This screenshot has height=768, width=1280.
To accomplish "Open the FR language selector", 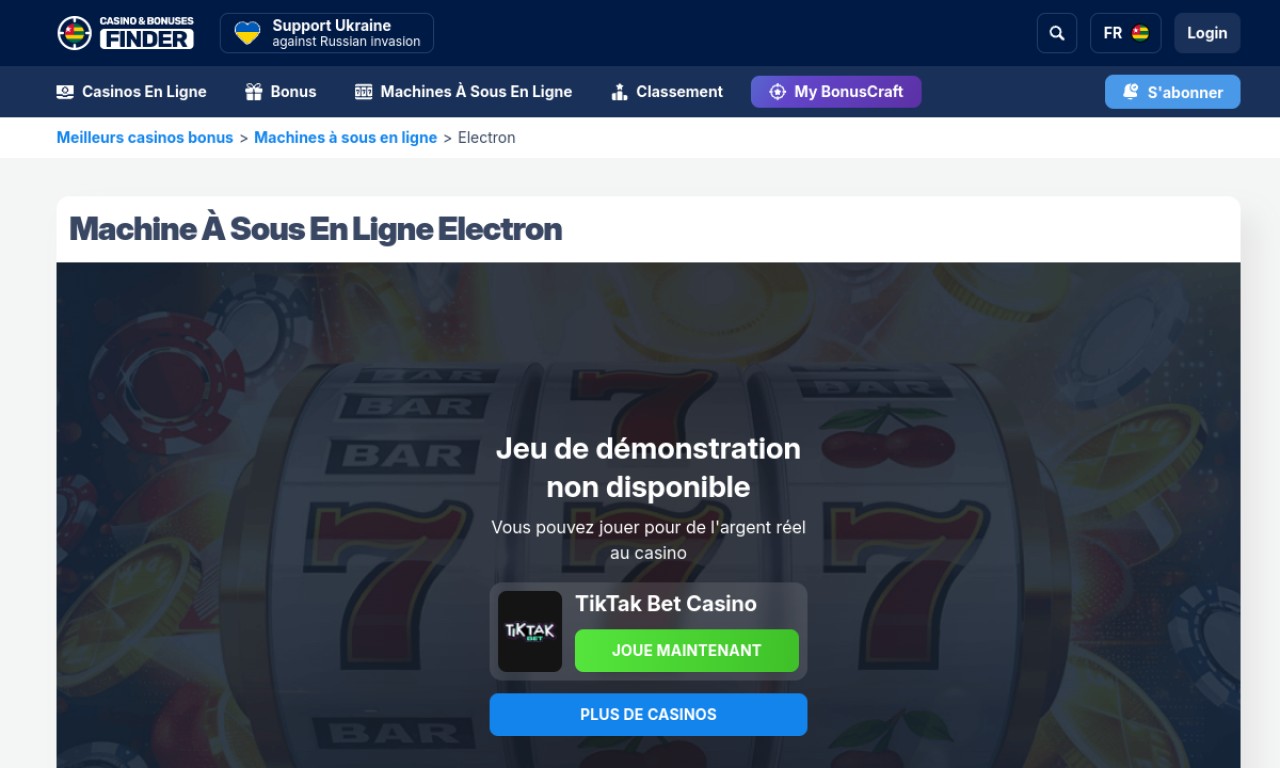I will click(x=1126, y=33).
